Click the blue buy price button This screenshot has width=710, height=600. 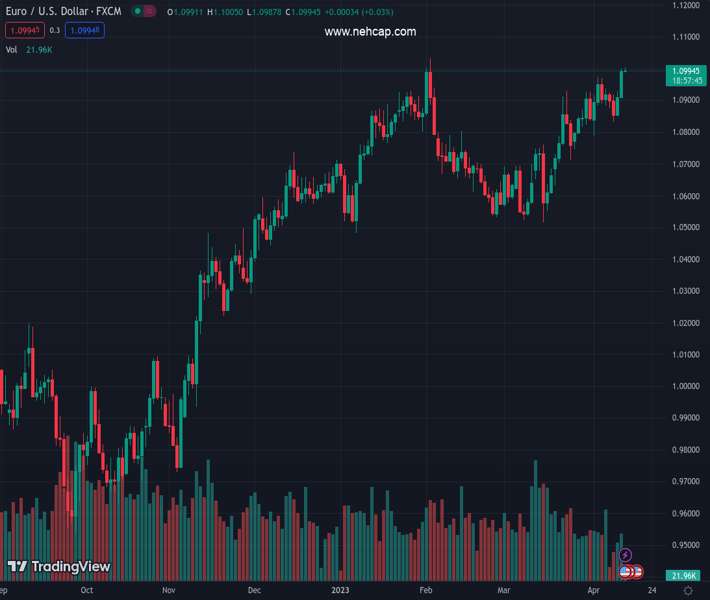84,31
